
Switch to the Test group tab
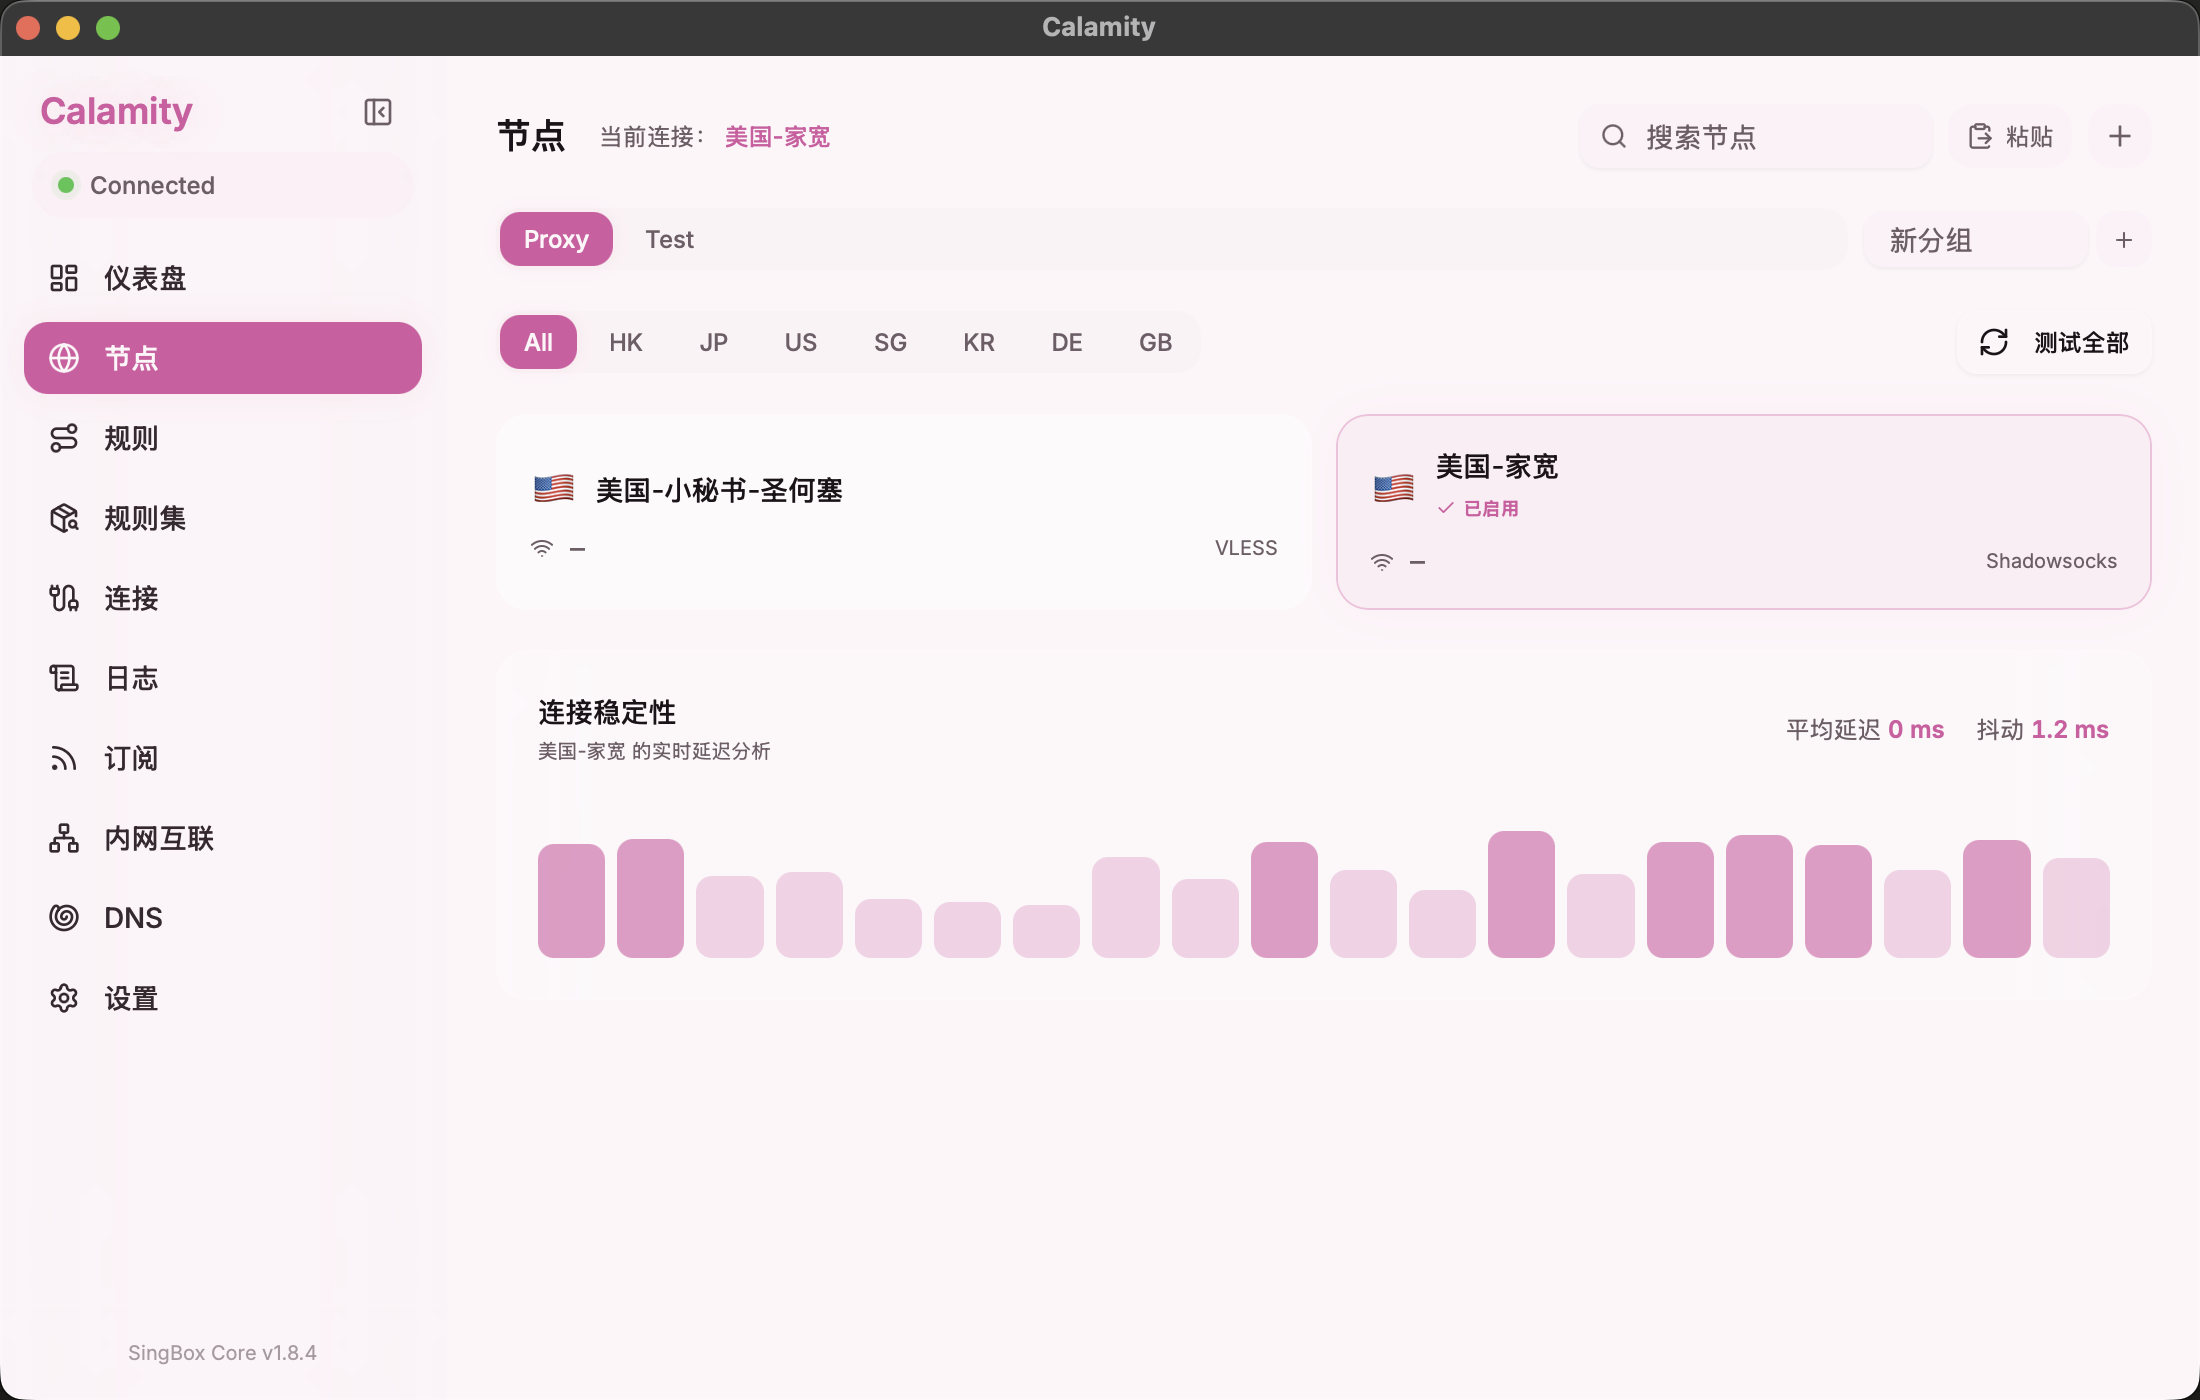[669, 240]
